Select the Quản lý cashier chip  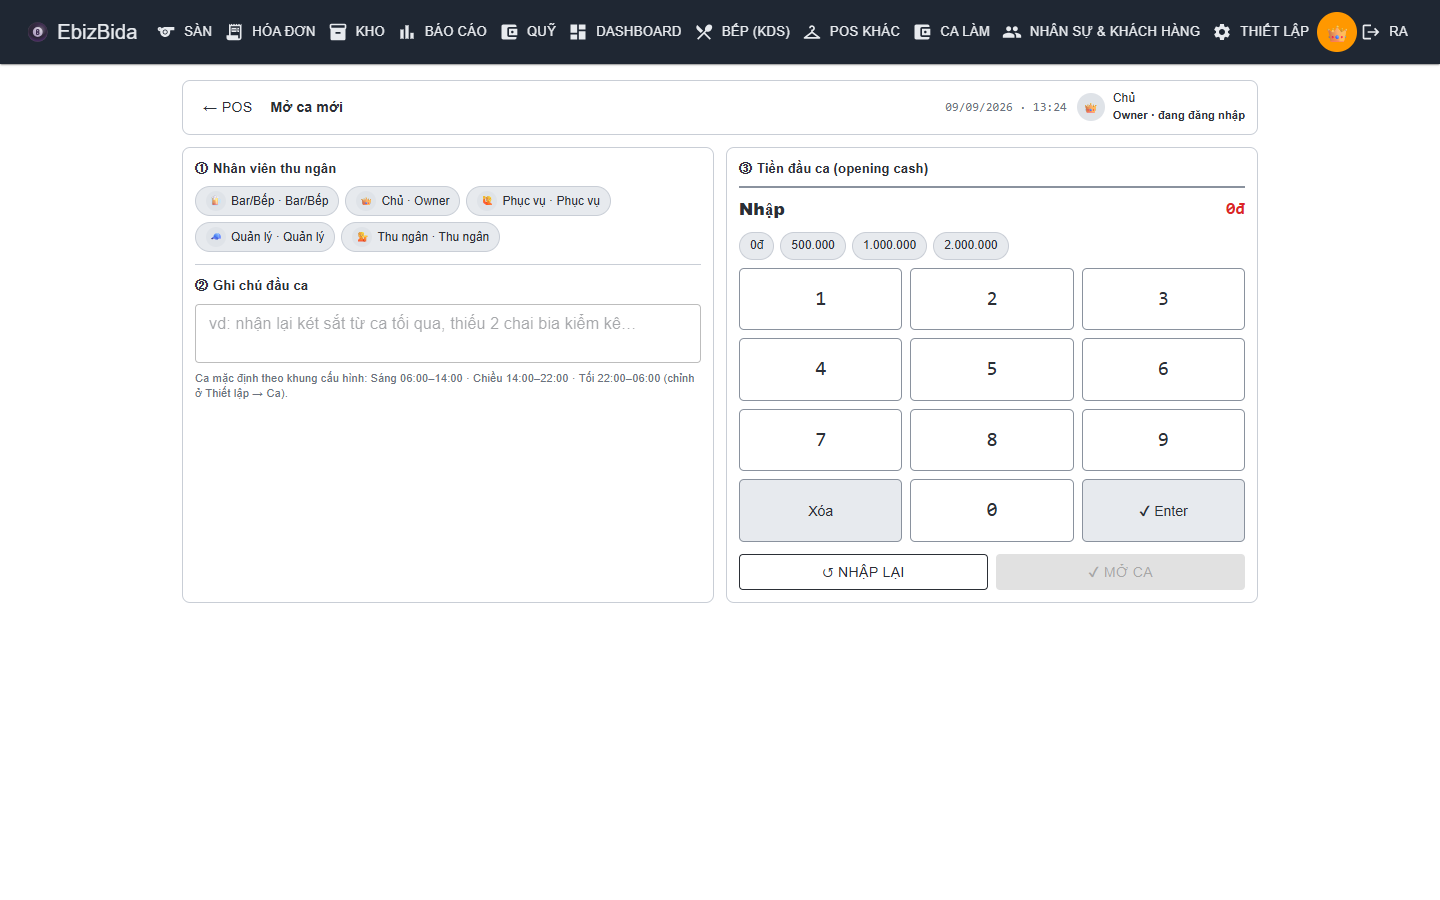(x=265, y=237)
